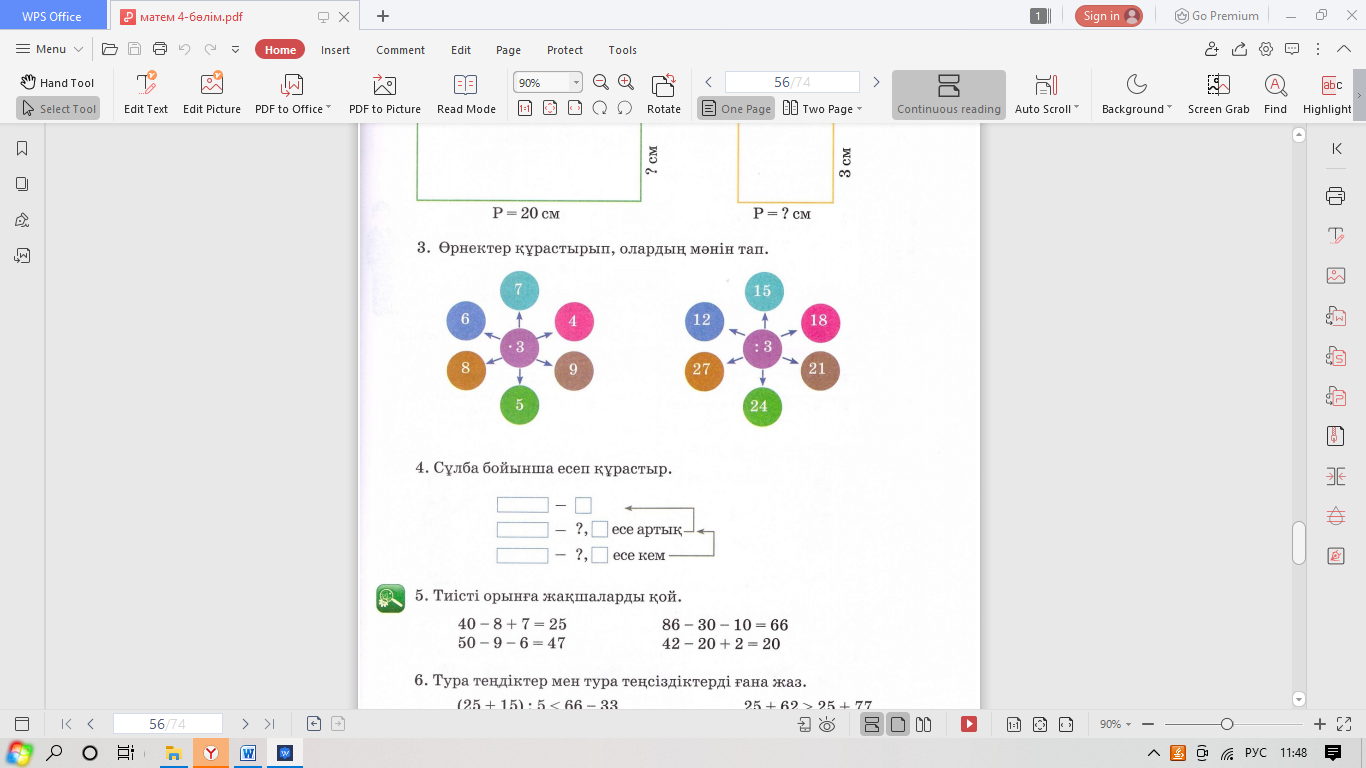Viewport: 1366px width, 768px height.
Task: Go to the next page arrow in toolbar
Action: pyautogui.click(x=877, y=83)
